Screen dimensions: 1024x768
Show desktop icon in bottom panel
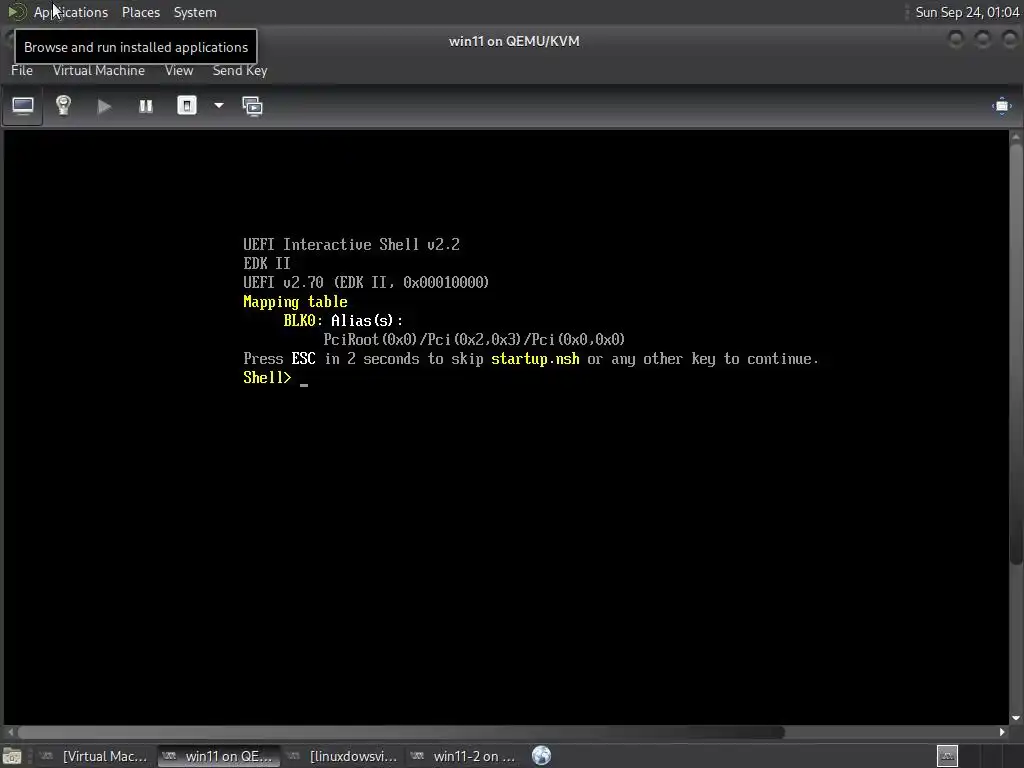point(12,756)
